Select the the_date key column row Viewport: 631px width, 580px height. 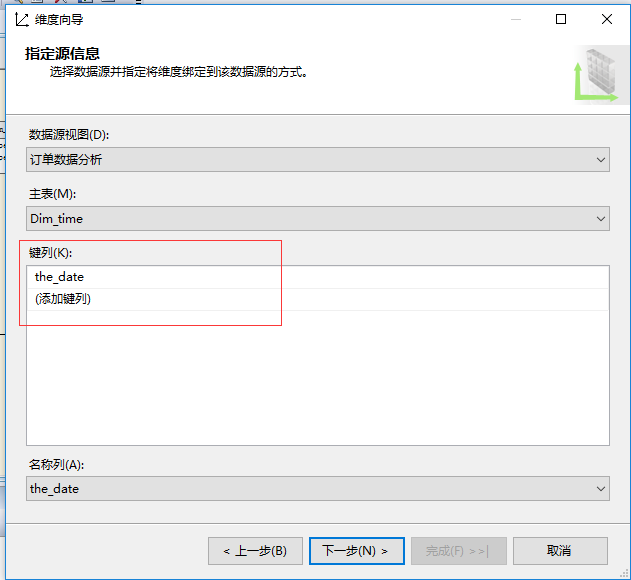tap(318, 277)
